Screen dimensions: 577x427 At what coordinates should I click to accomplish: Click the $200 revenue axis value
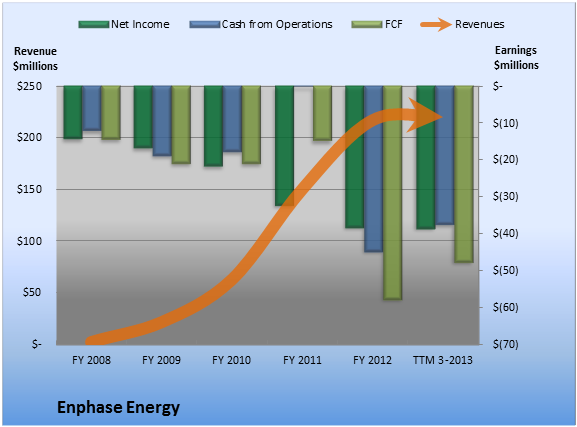click(x=29, y=137)
